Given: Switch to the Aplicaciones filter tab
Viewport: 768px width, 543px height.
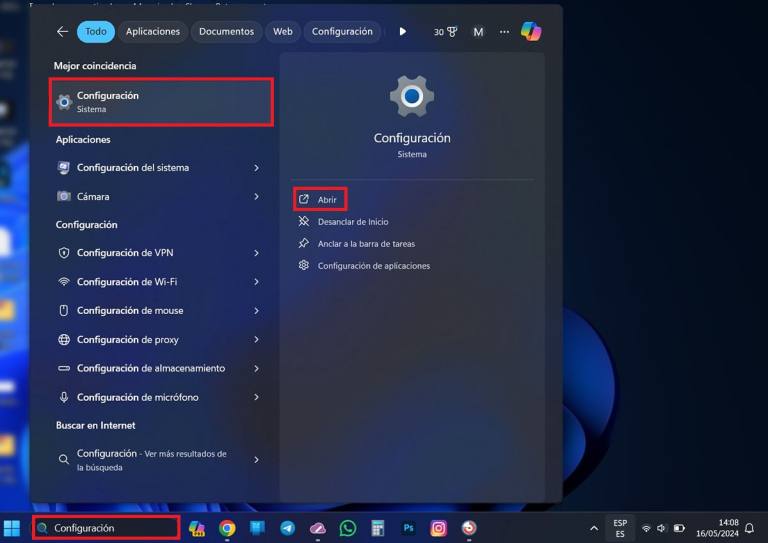Looking at the screenshot, I should (x=153, y=32).
